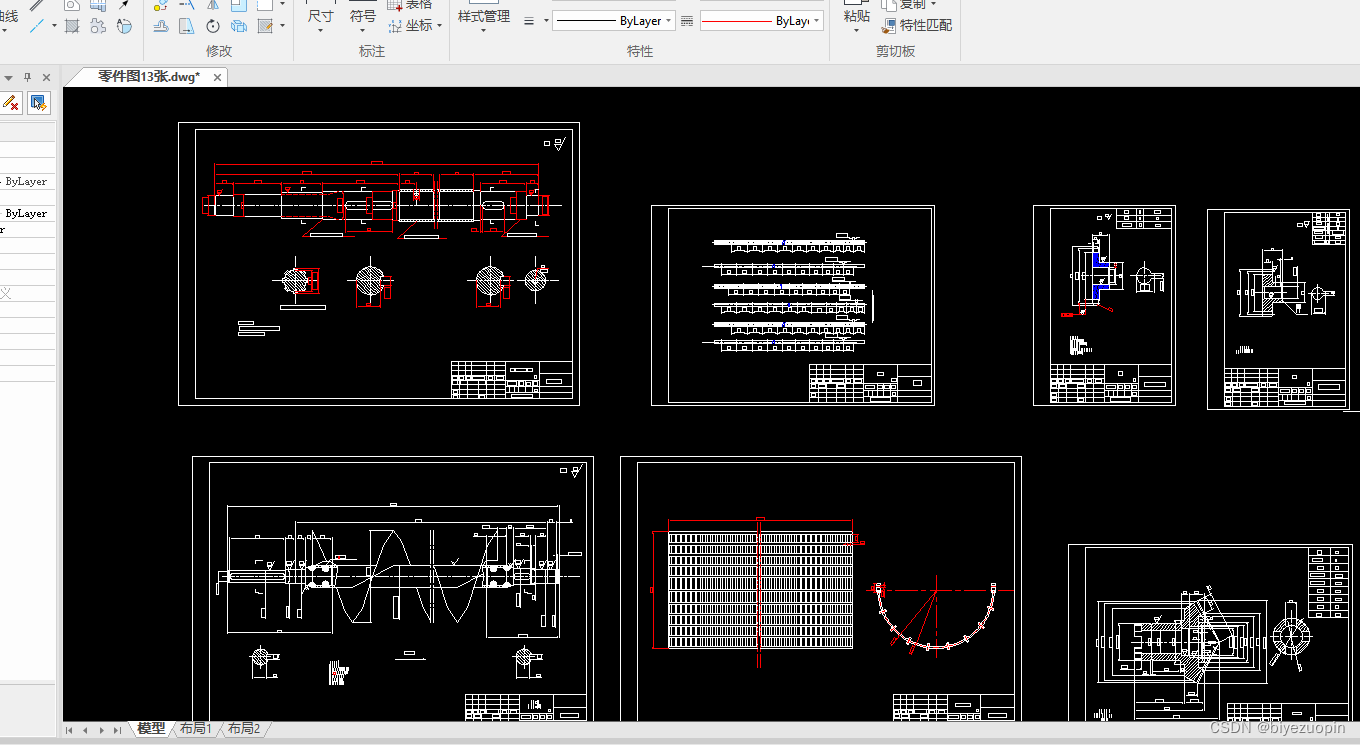
Task: Click the hatch edit pencil icon
Action: (265, 26)
